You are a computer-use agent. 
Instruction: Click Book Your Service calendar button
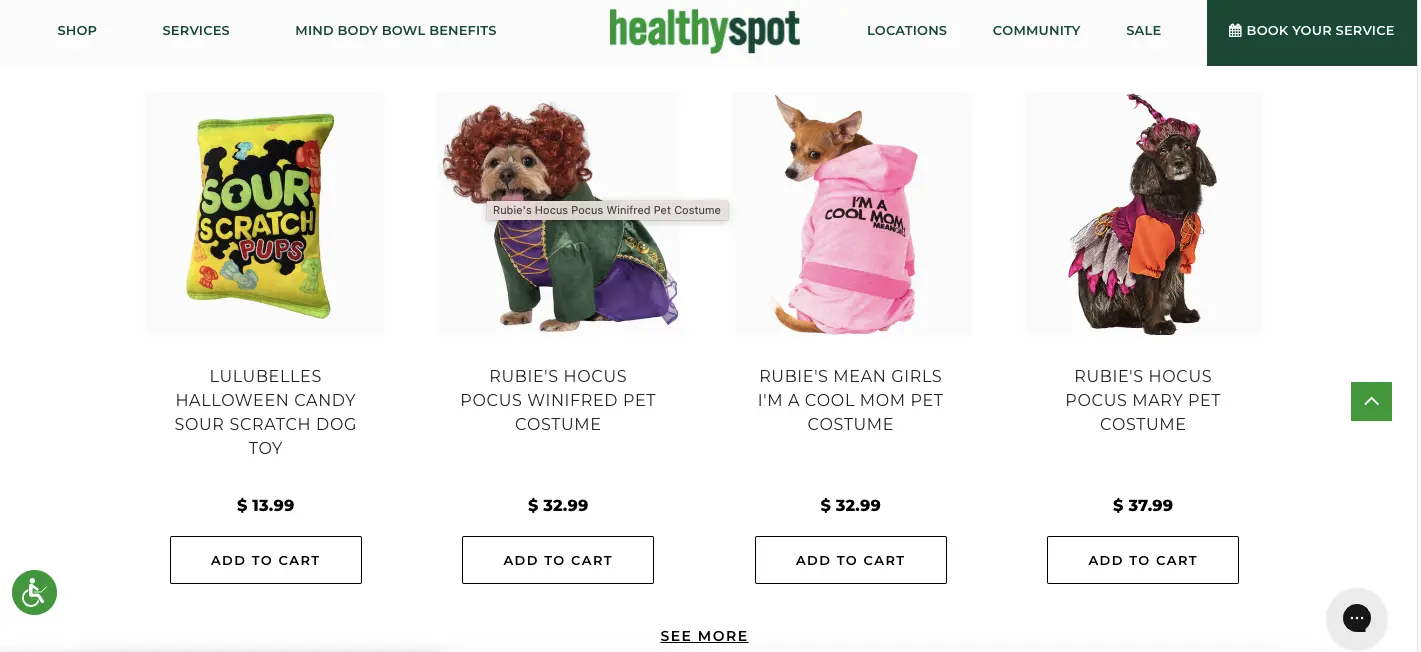click(1311, 31)
